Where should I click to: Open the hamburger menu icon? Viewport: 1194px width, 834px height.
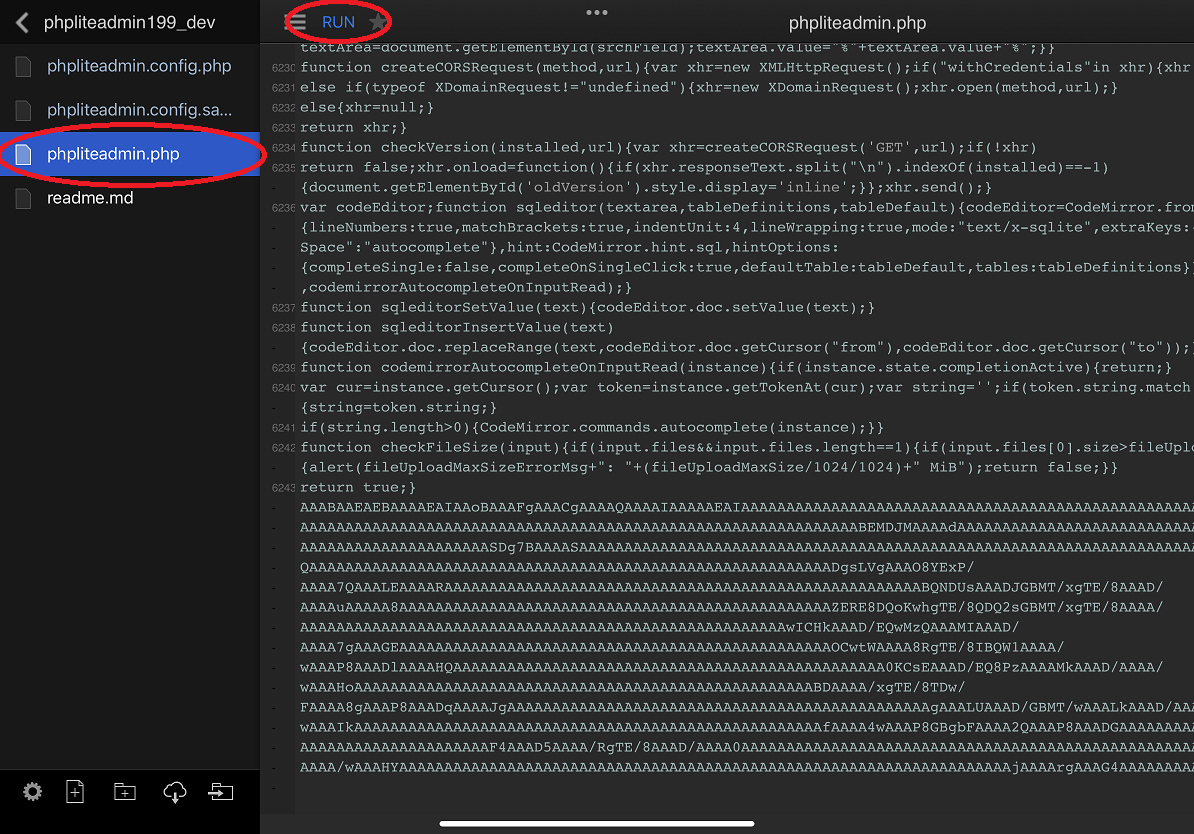click(x=295, y=22)
